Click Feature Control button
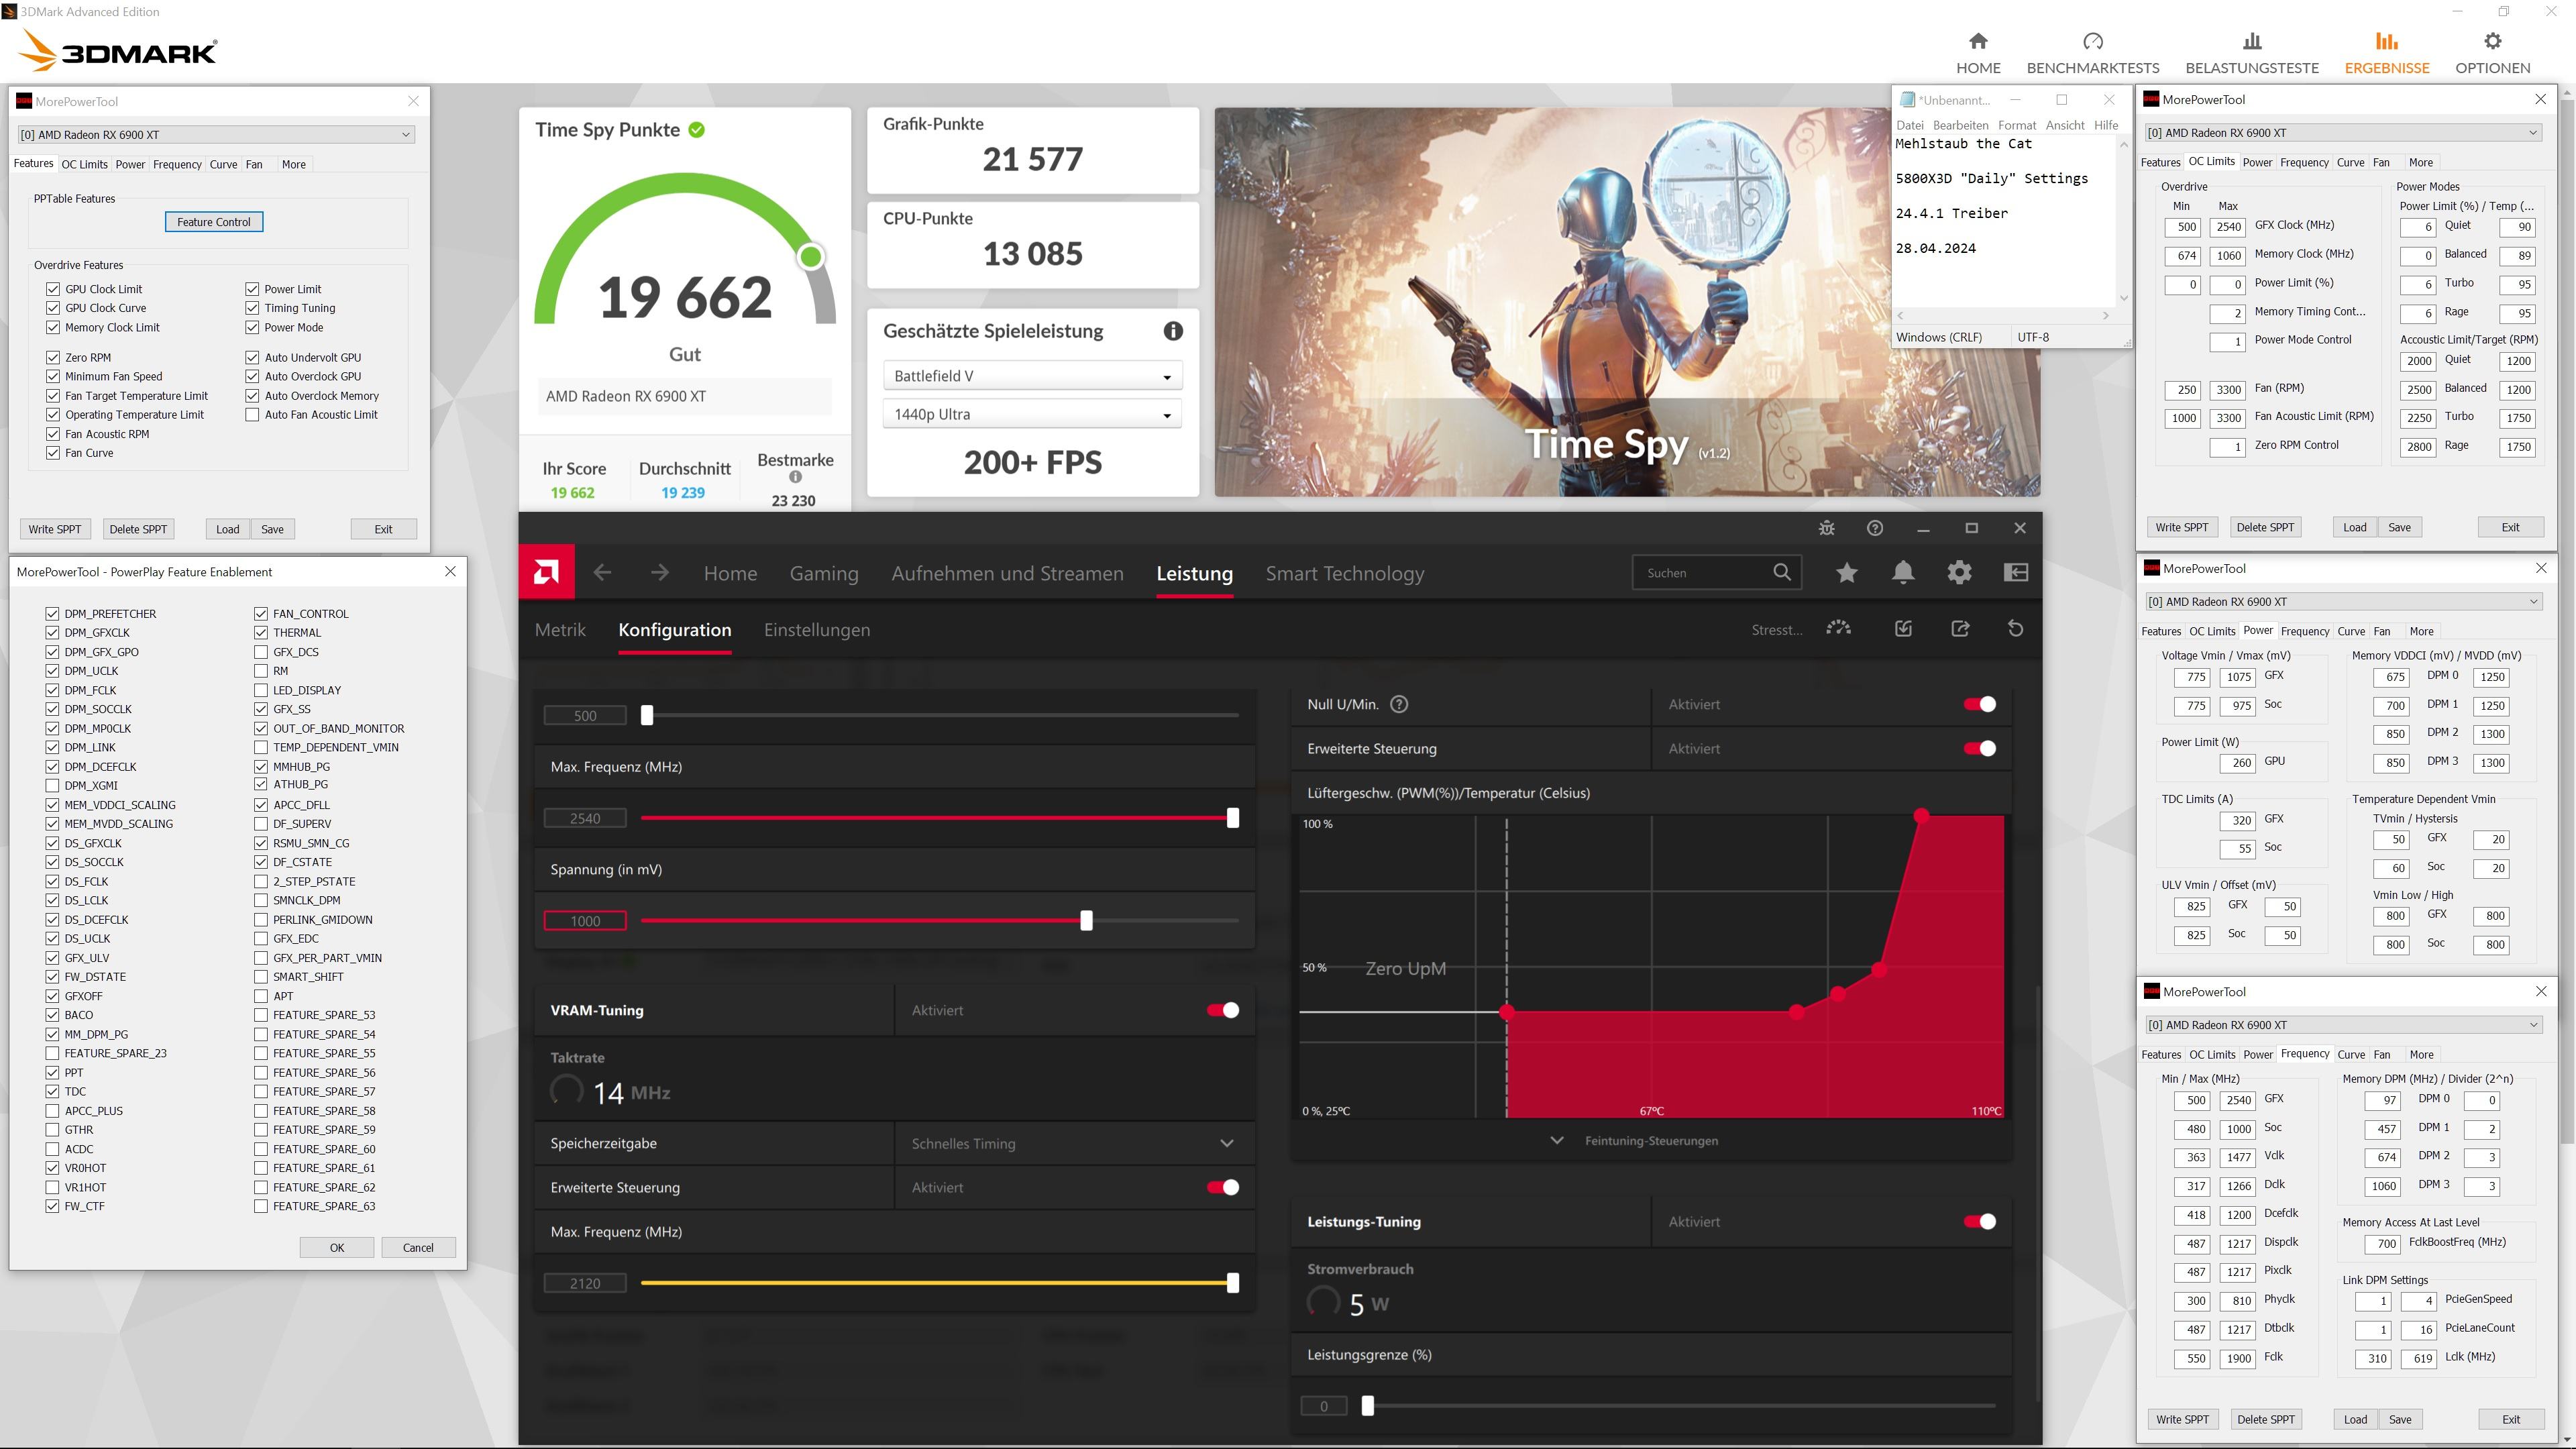 tap(214, 221)
